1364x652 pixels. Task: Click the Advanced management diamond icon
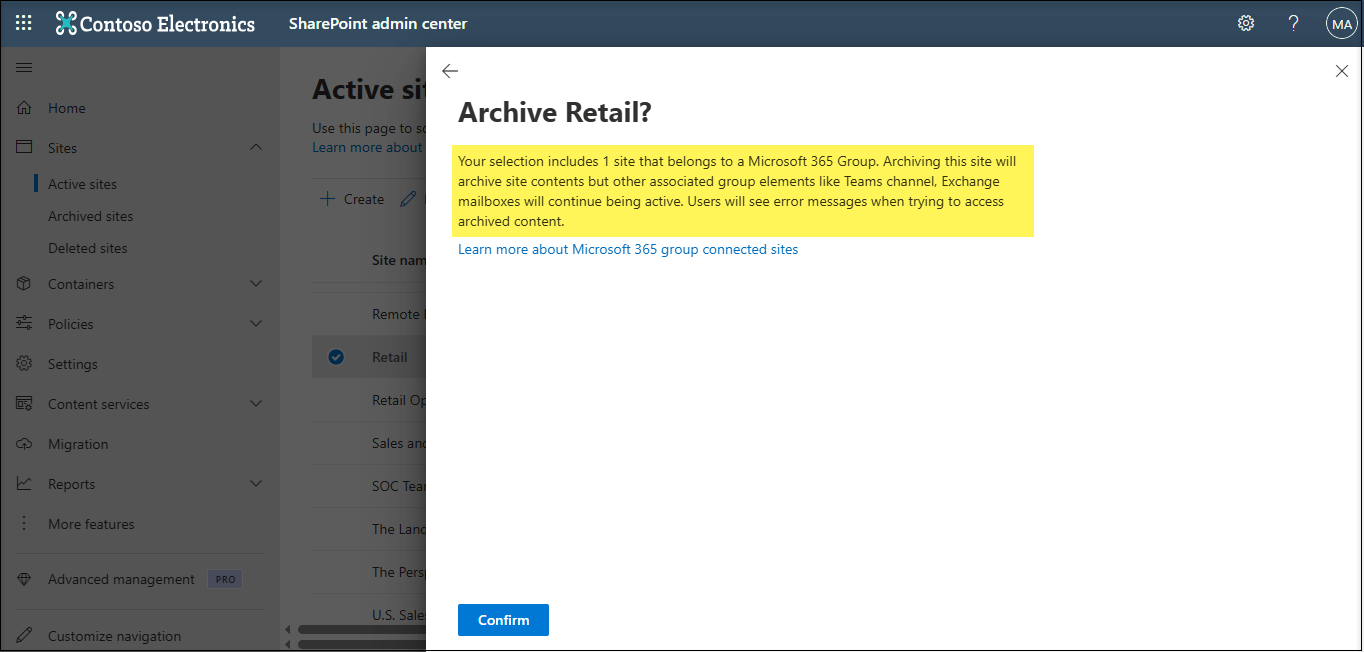tap(23, 578)
